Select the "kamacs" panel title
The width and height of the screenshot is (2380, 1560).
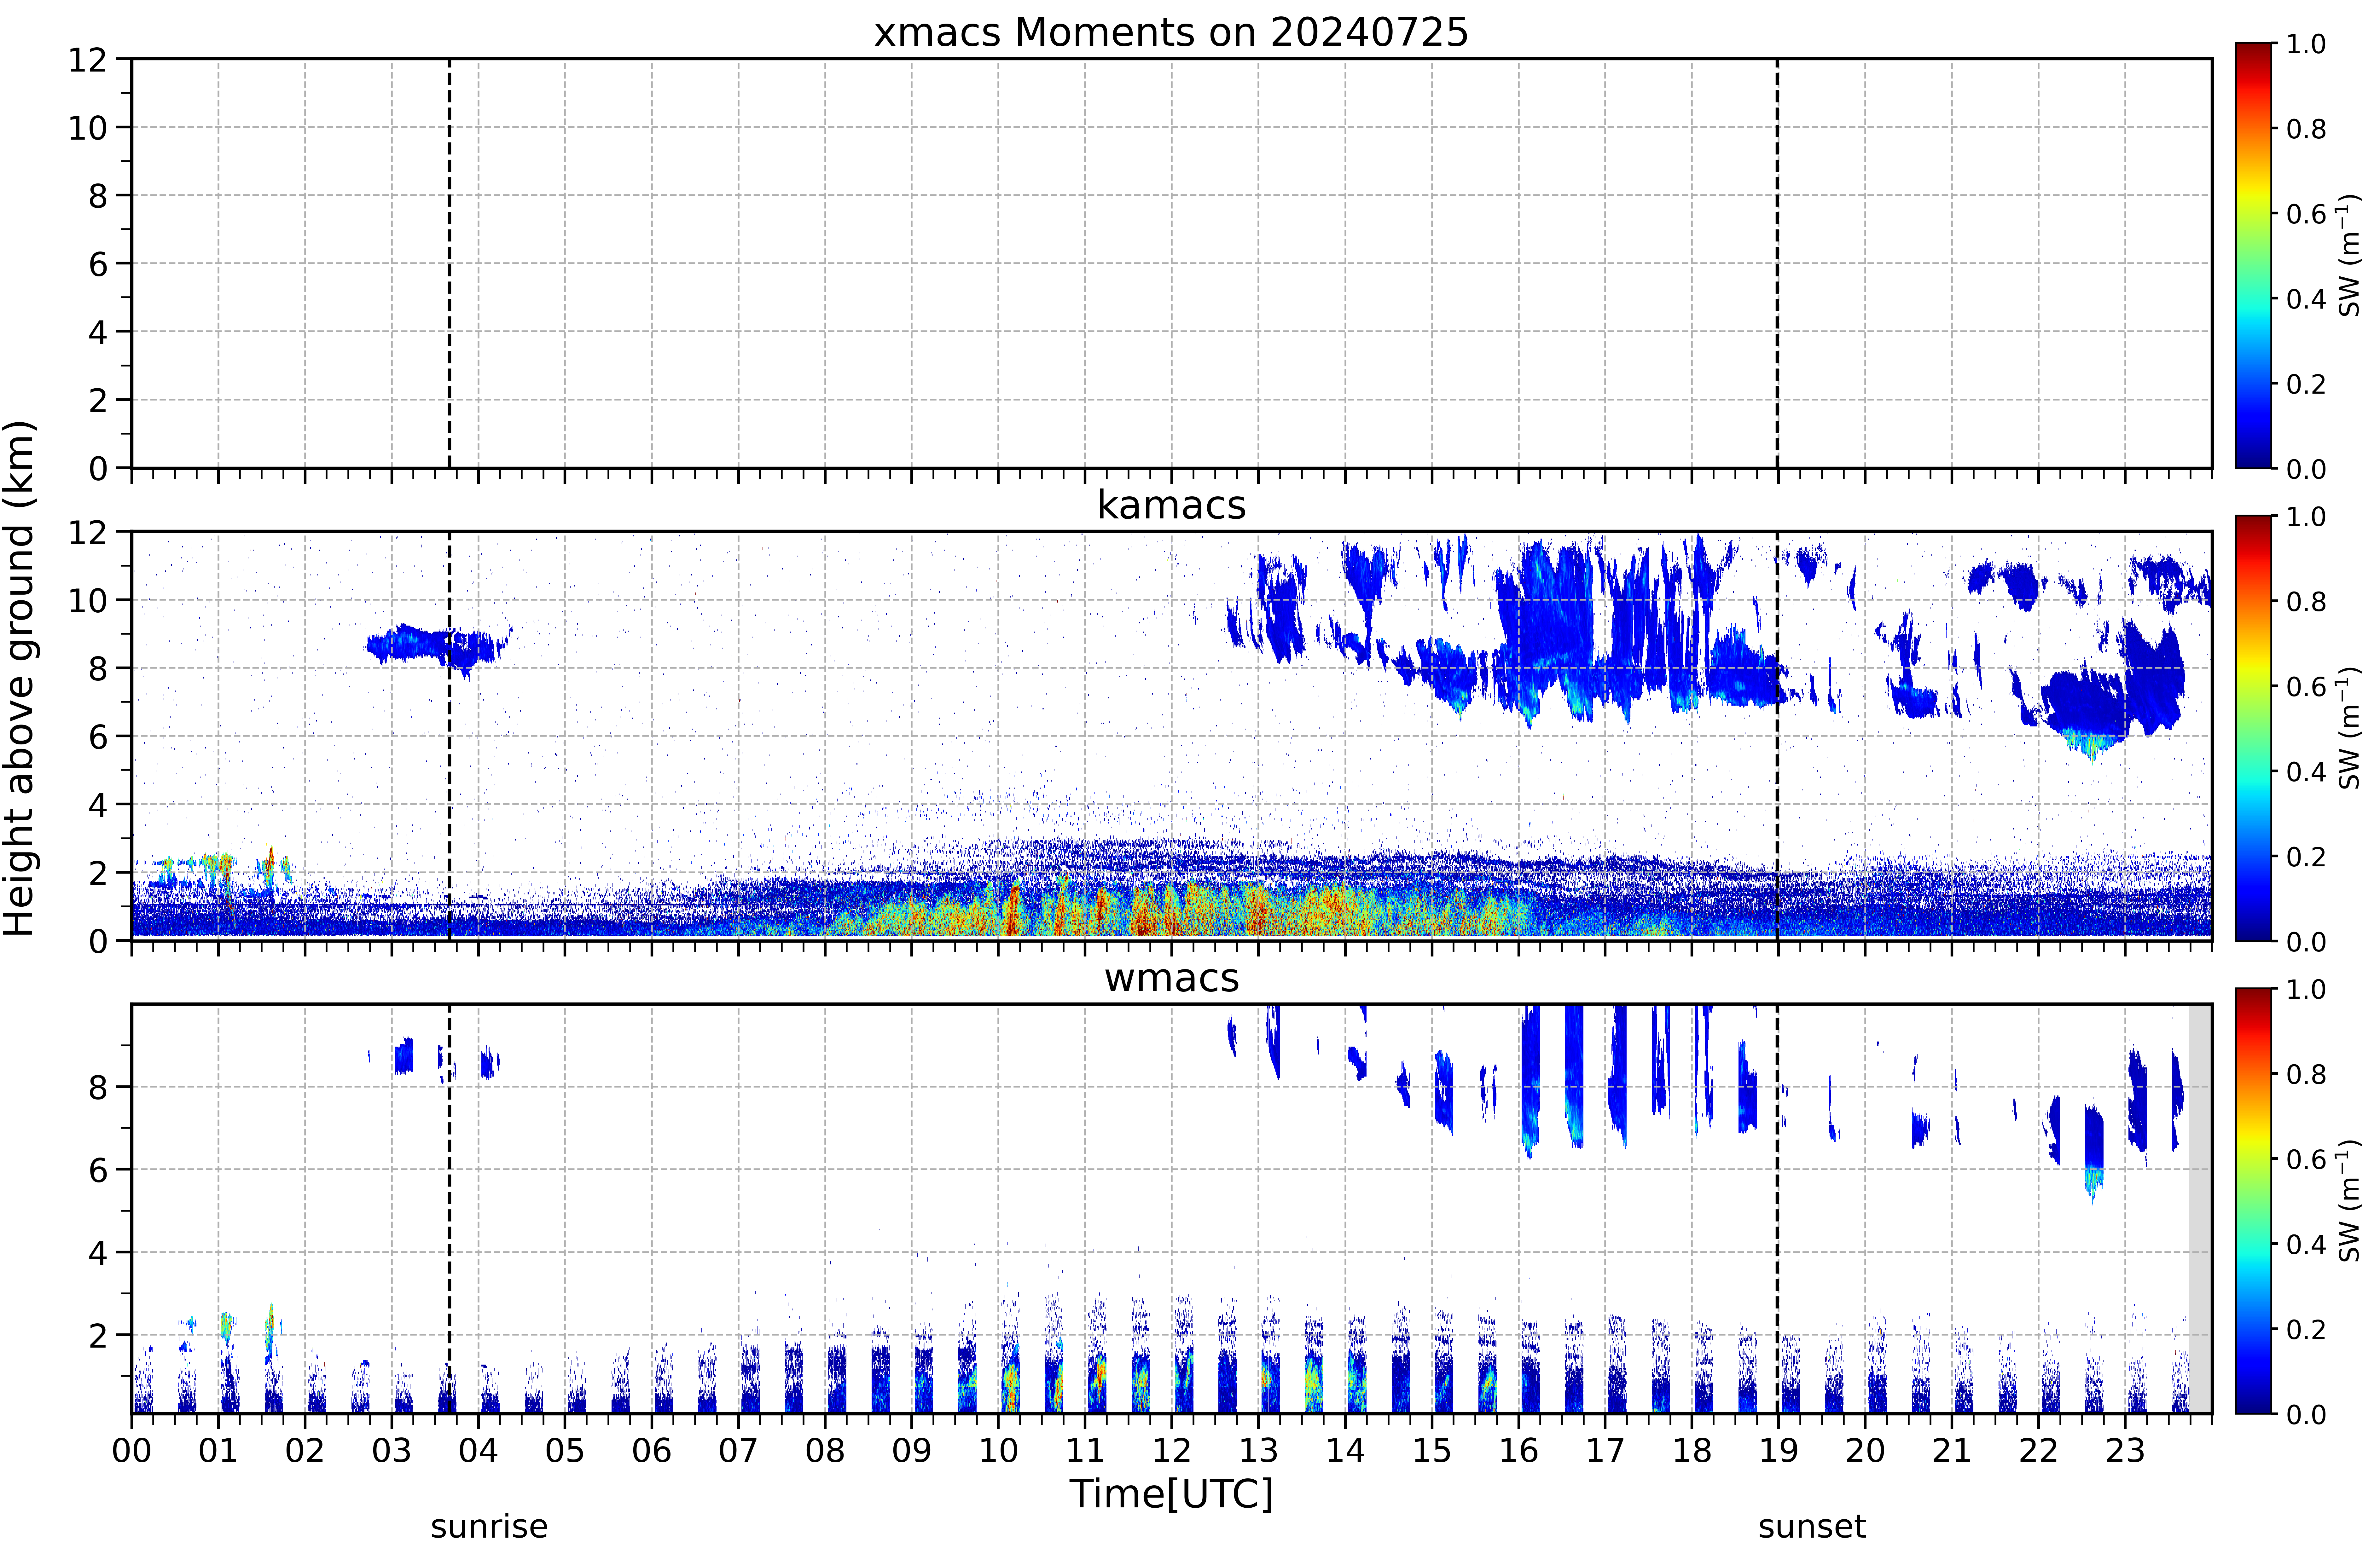[x=1171, y=505]
